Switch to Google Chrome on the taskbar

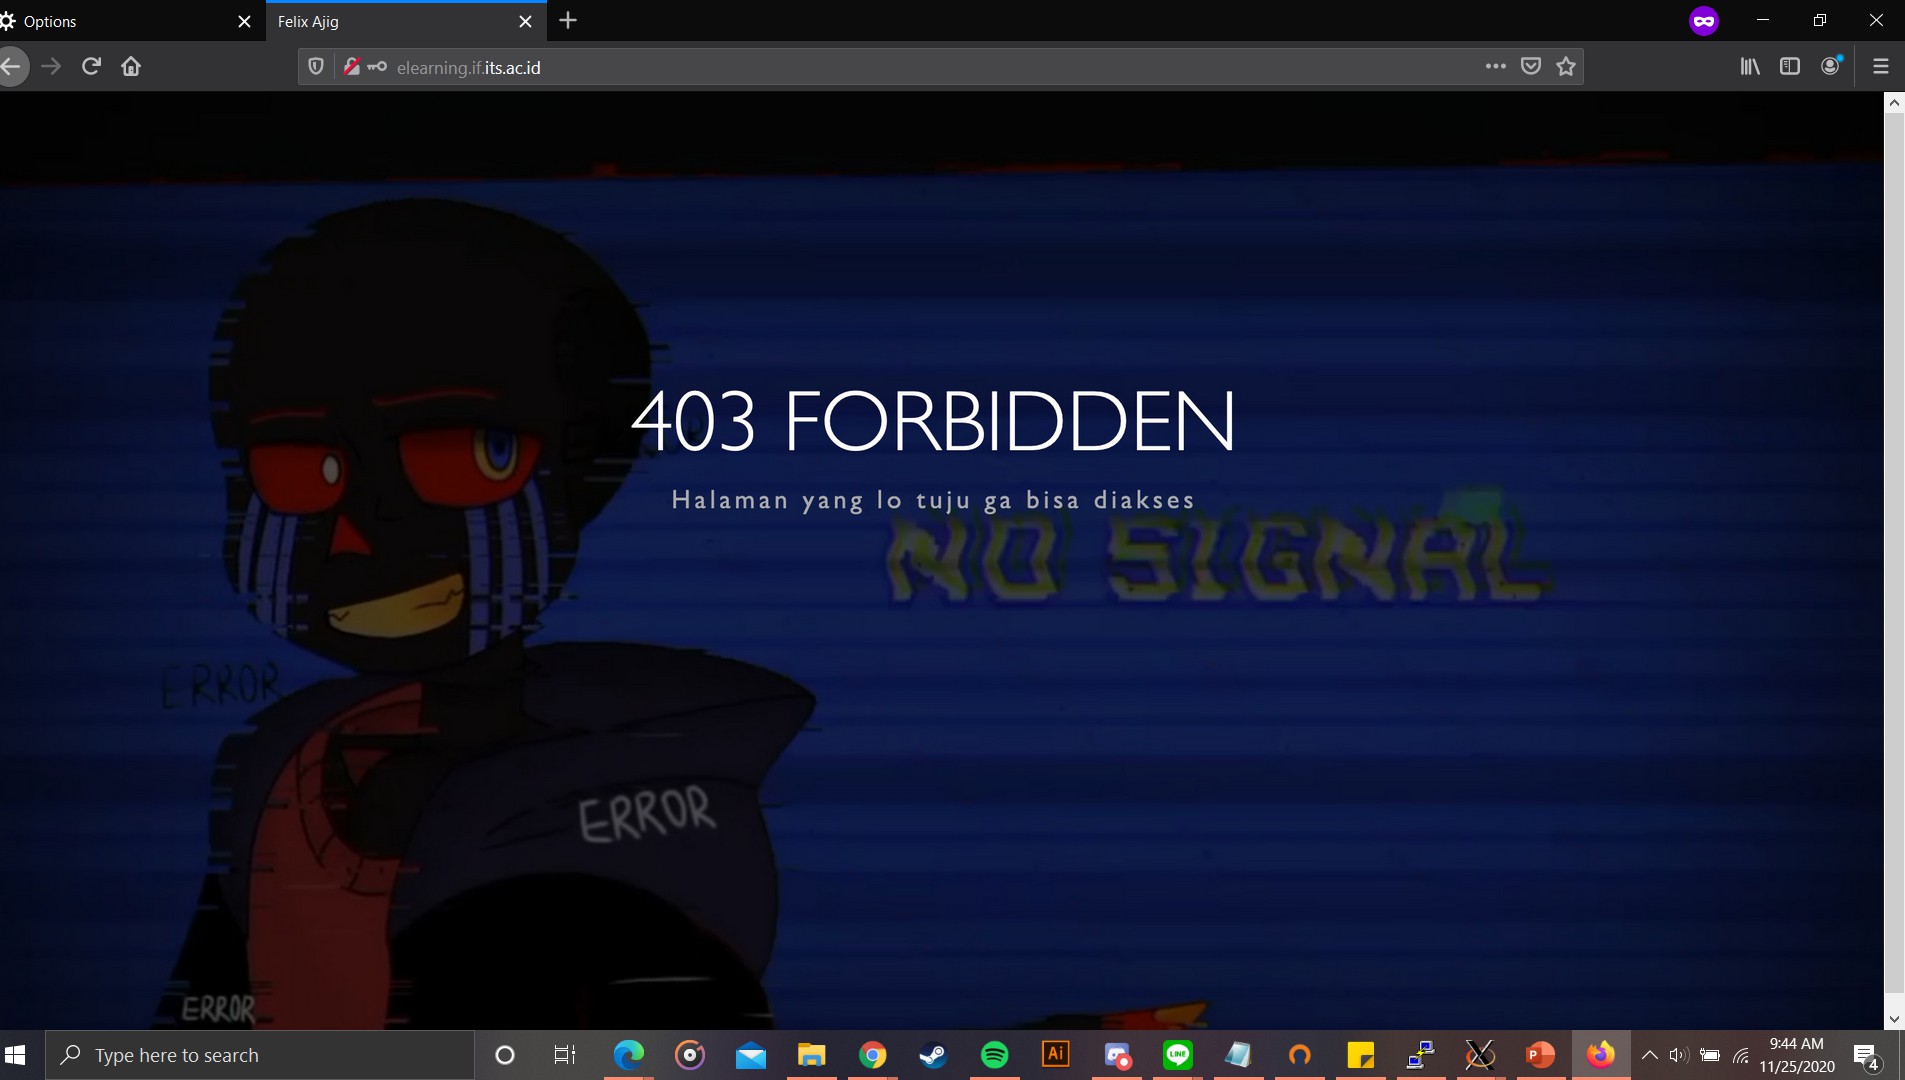click(873, 1055)
